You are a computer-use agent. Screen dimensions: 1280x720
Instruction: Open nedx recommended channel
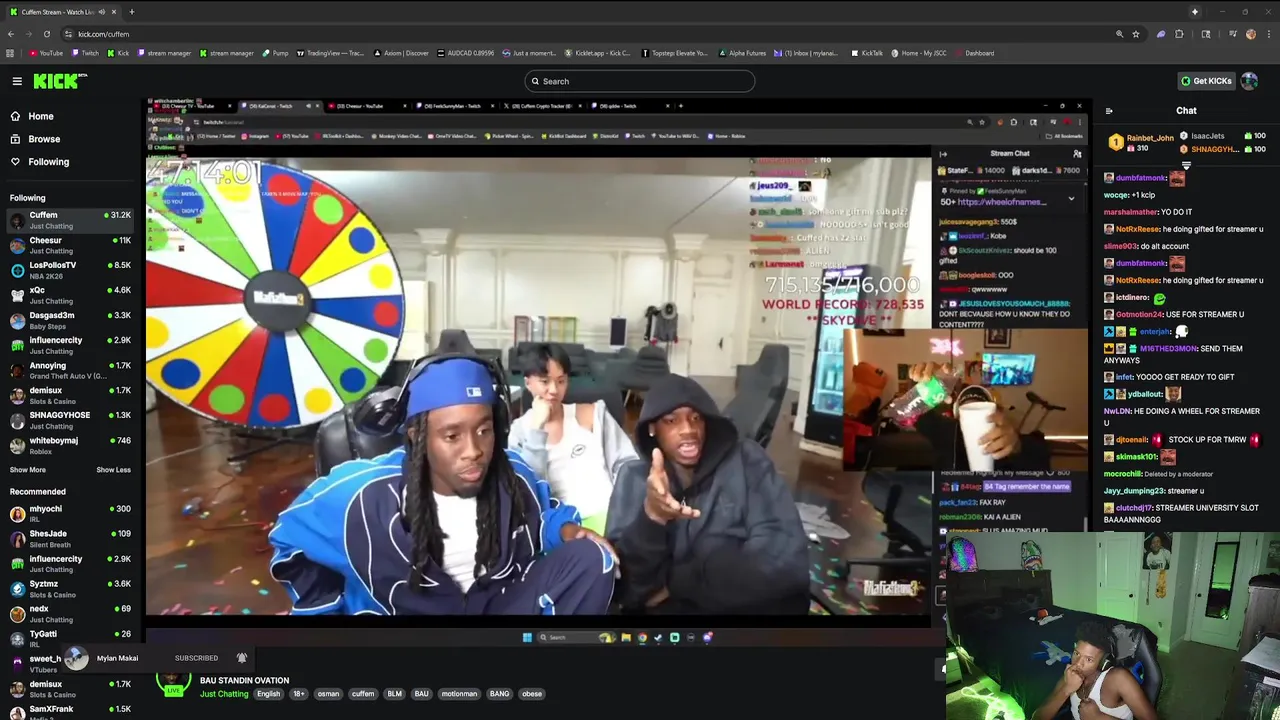[70, 614]
